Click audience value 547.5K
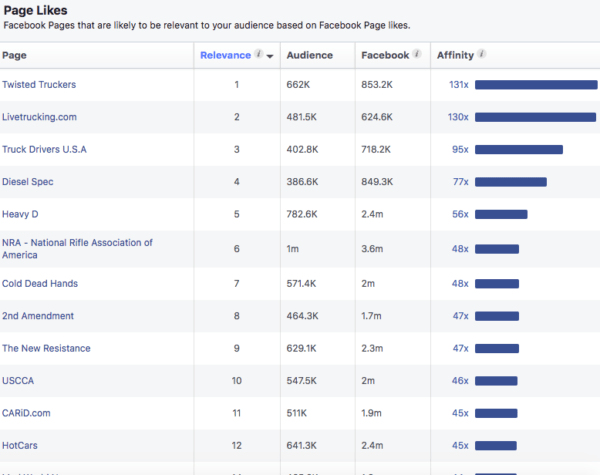 [302, 381]
